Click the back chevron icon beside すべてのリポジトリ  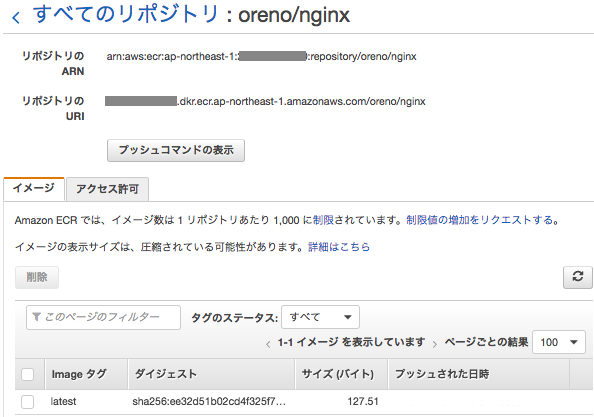[16, 17]
